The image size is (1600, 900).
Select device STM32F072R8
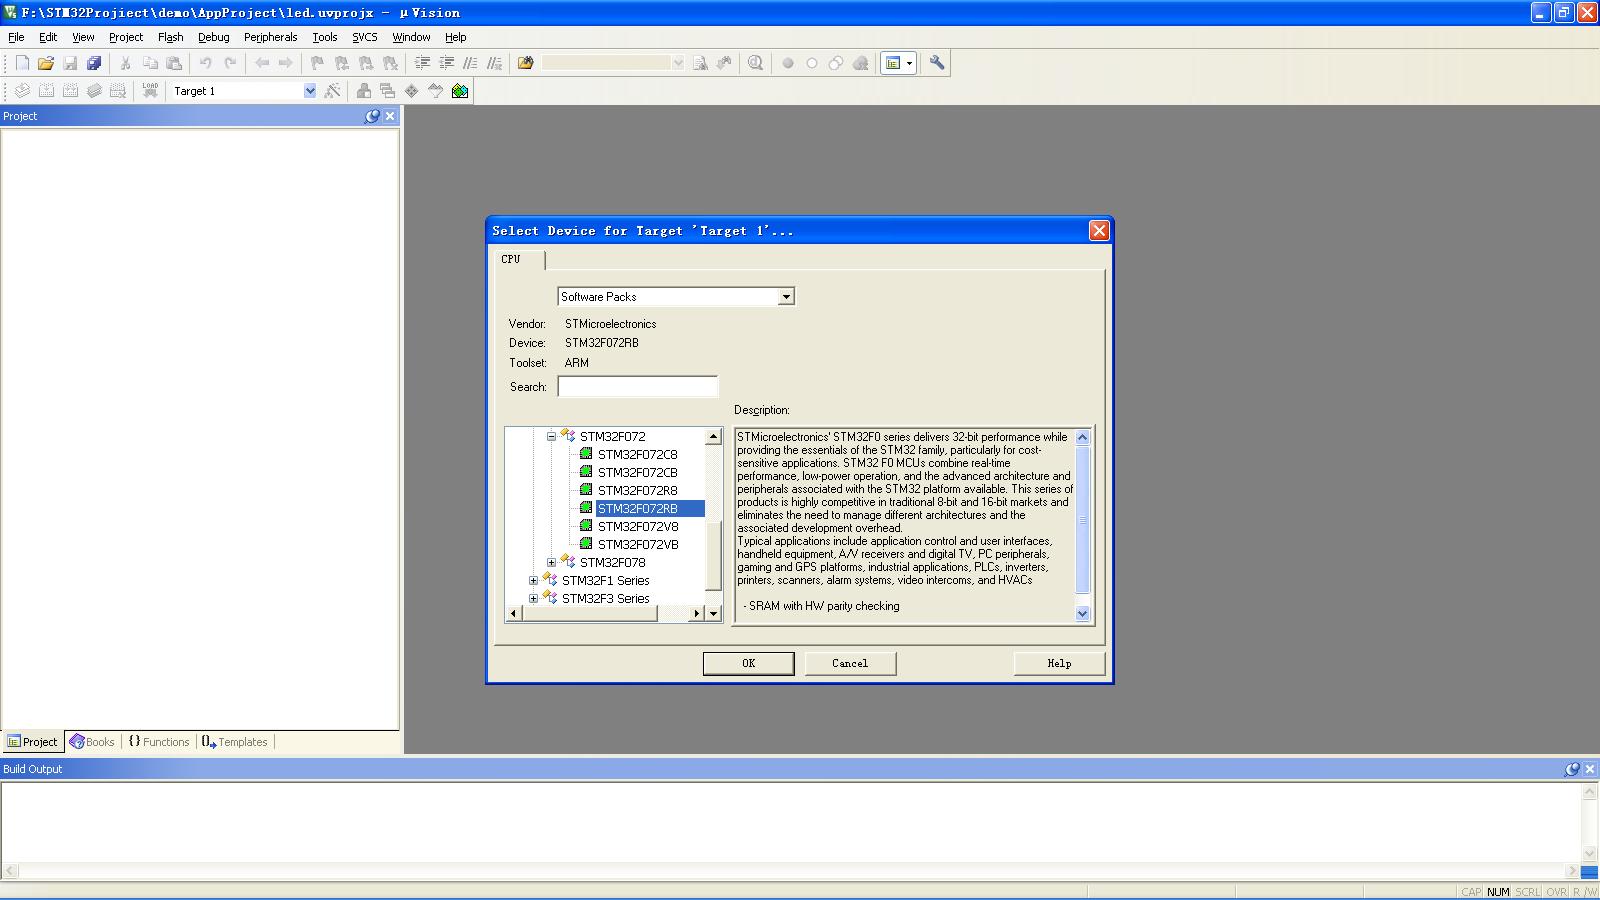pos(638,491)
